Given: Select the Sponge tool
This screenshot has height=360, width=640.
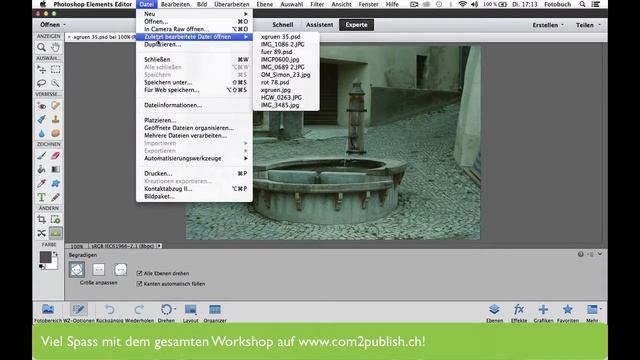Looking at the screenshot, I should pyautogui.click(x=56, y=133).
